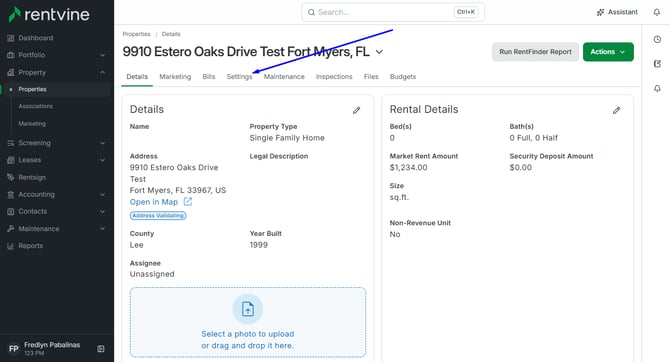Expand the Accounting menu chevron

[x=102, y=194]
